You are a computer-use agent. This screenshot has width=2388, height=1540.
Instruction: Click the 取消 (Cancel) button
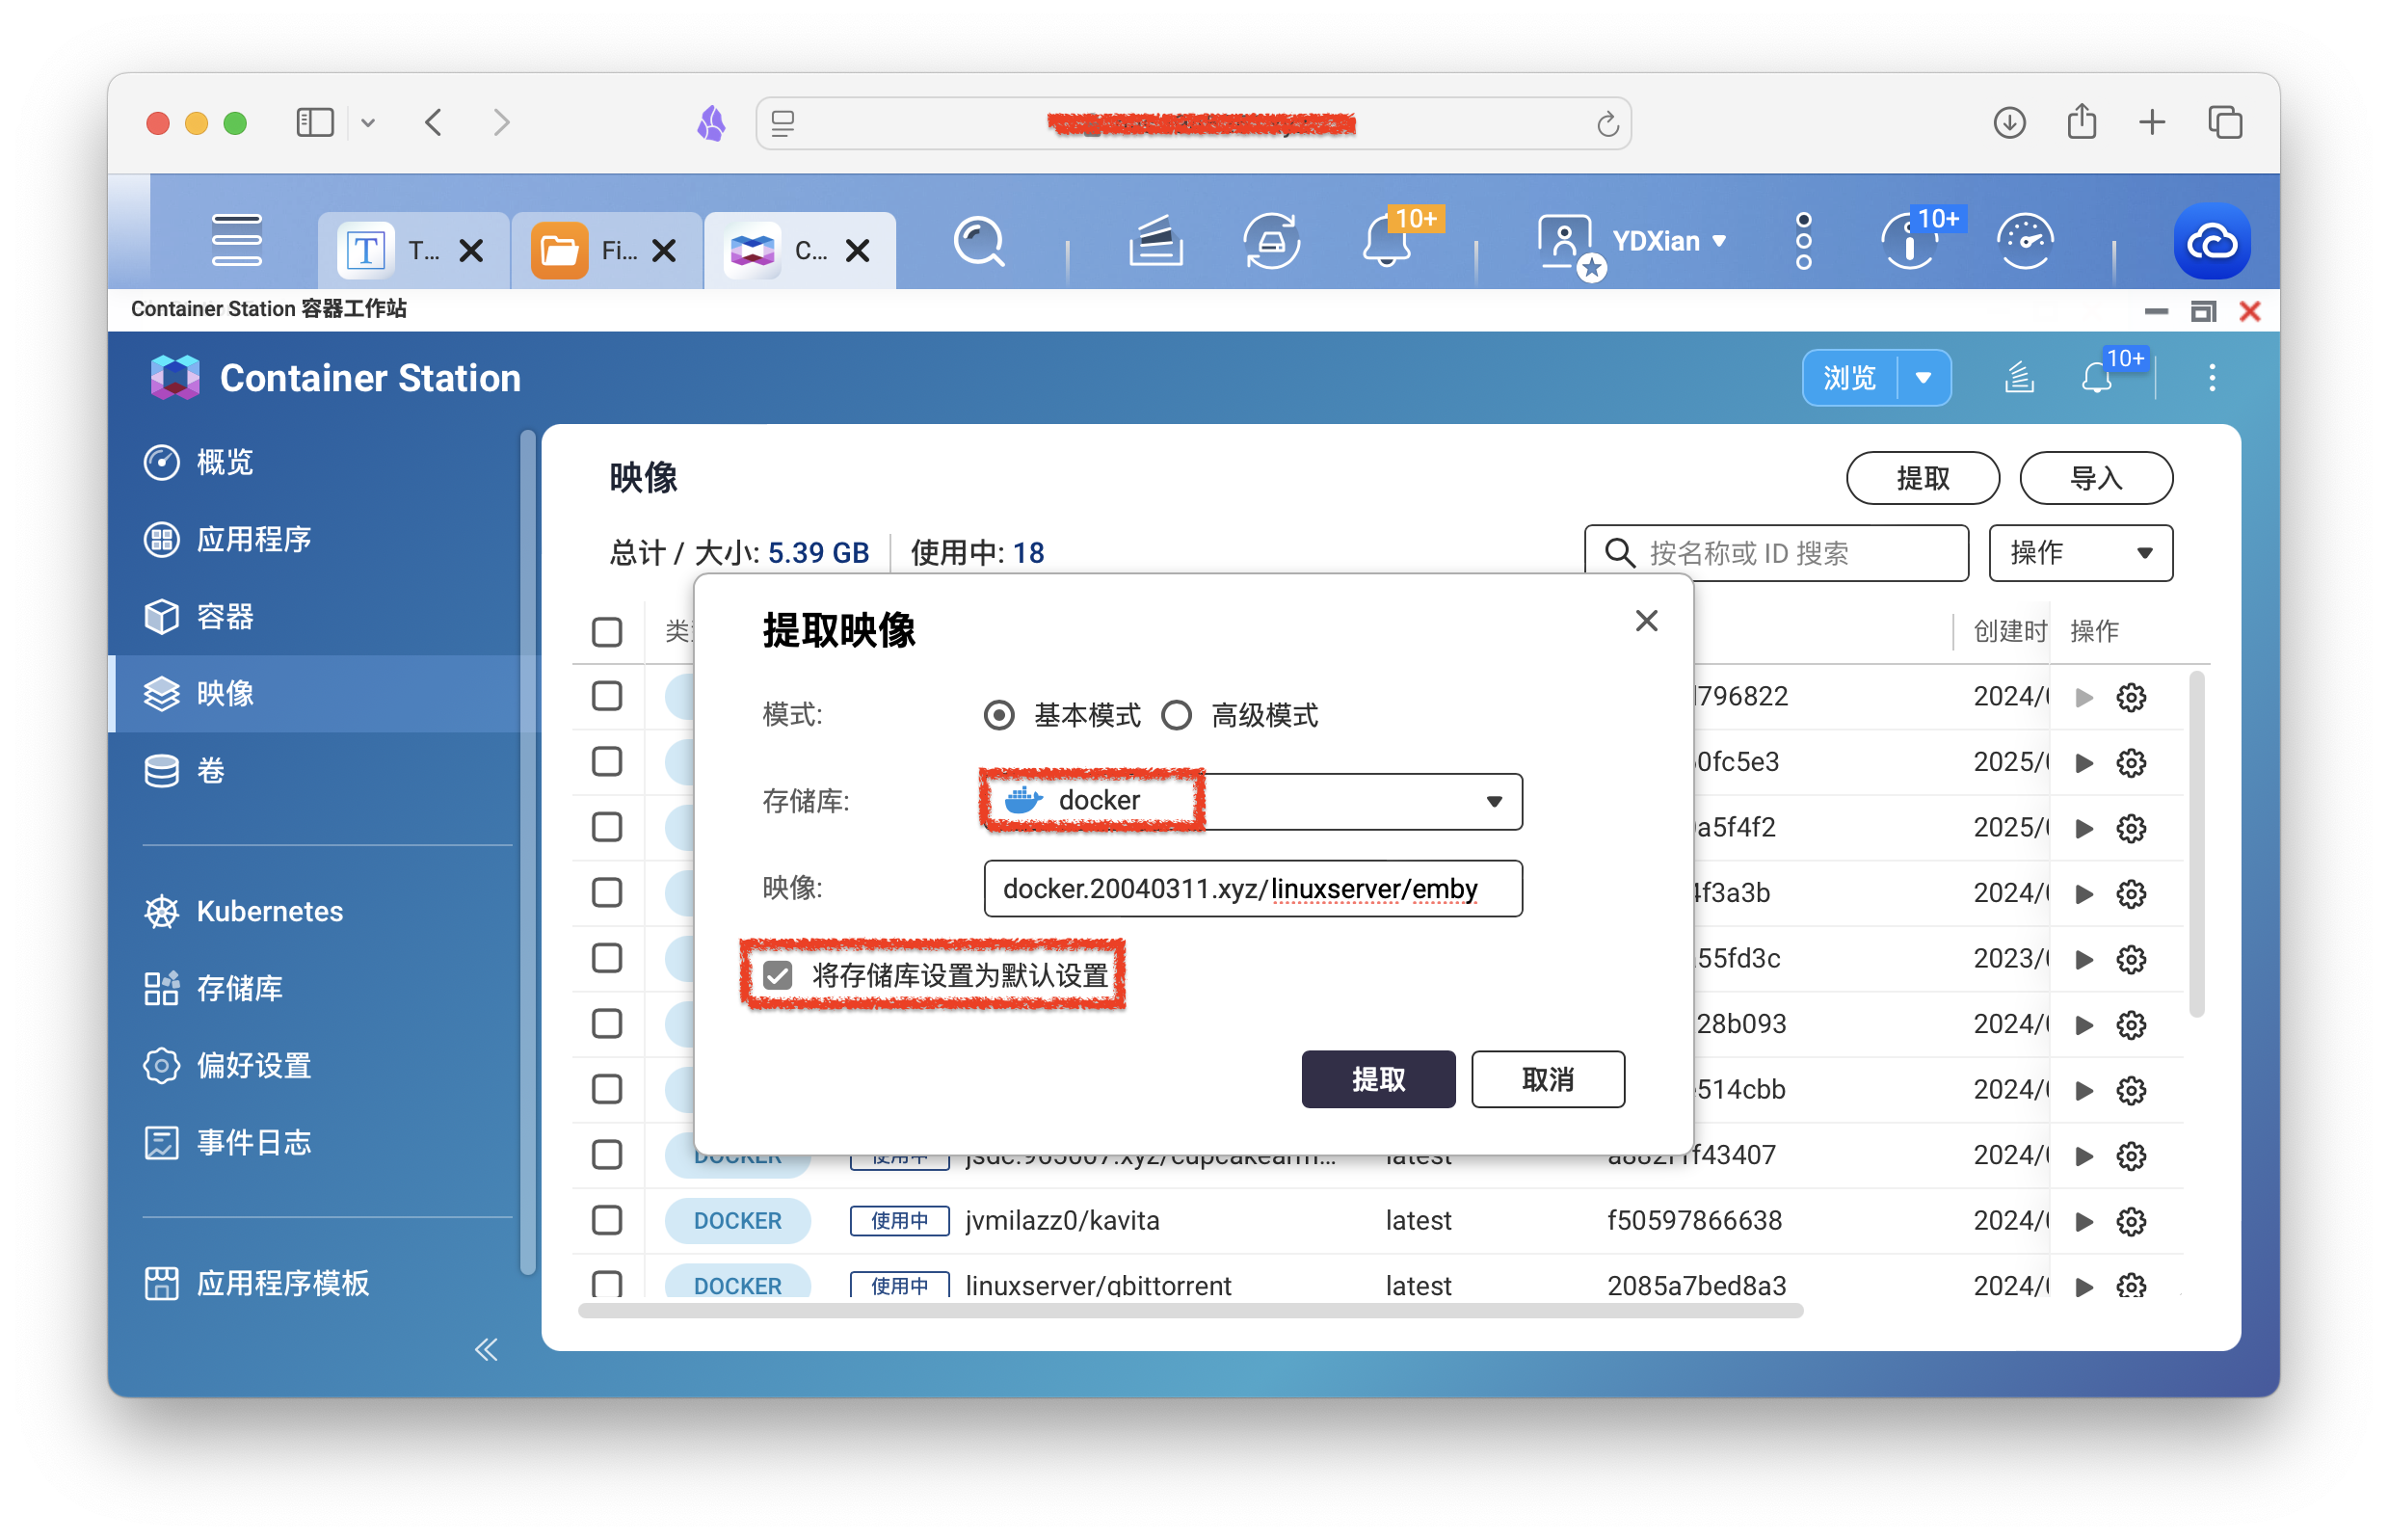pos(1548,1077)
